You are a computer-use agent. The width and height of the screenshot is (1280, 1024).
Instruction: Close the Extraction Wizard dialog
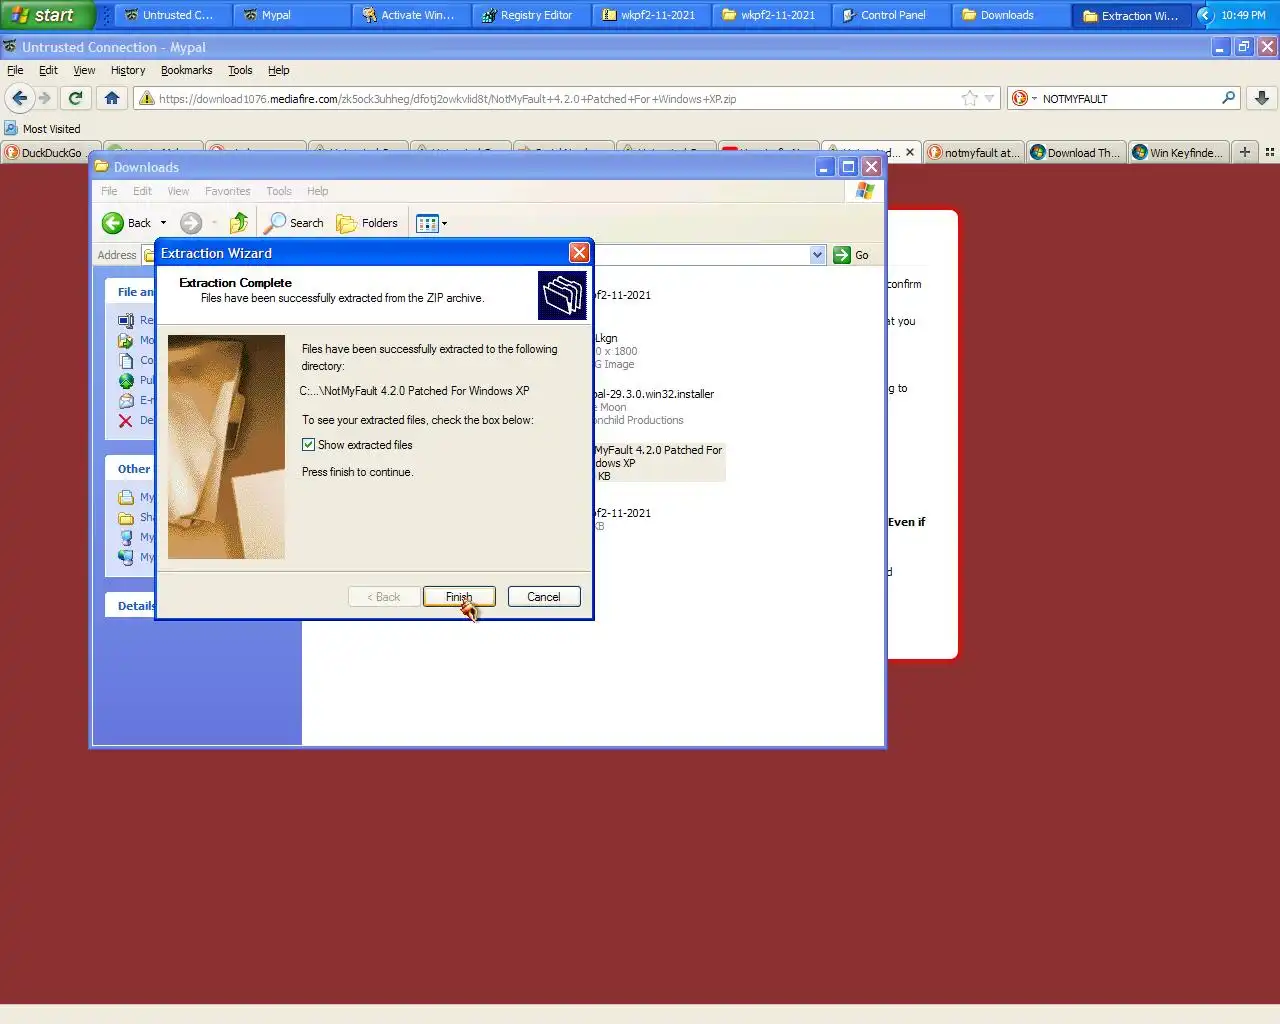579,253
